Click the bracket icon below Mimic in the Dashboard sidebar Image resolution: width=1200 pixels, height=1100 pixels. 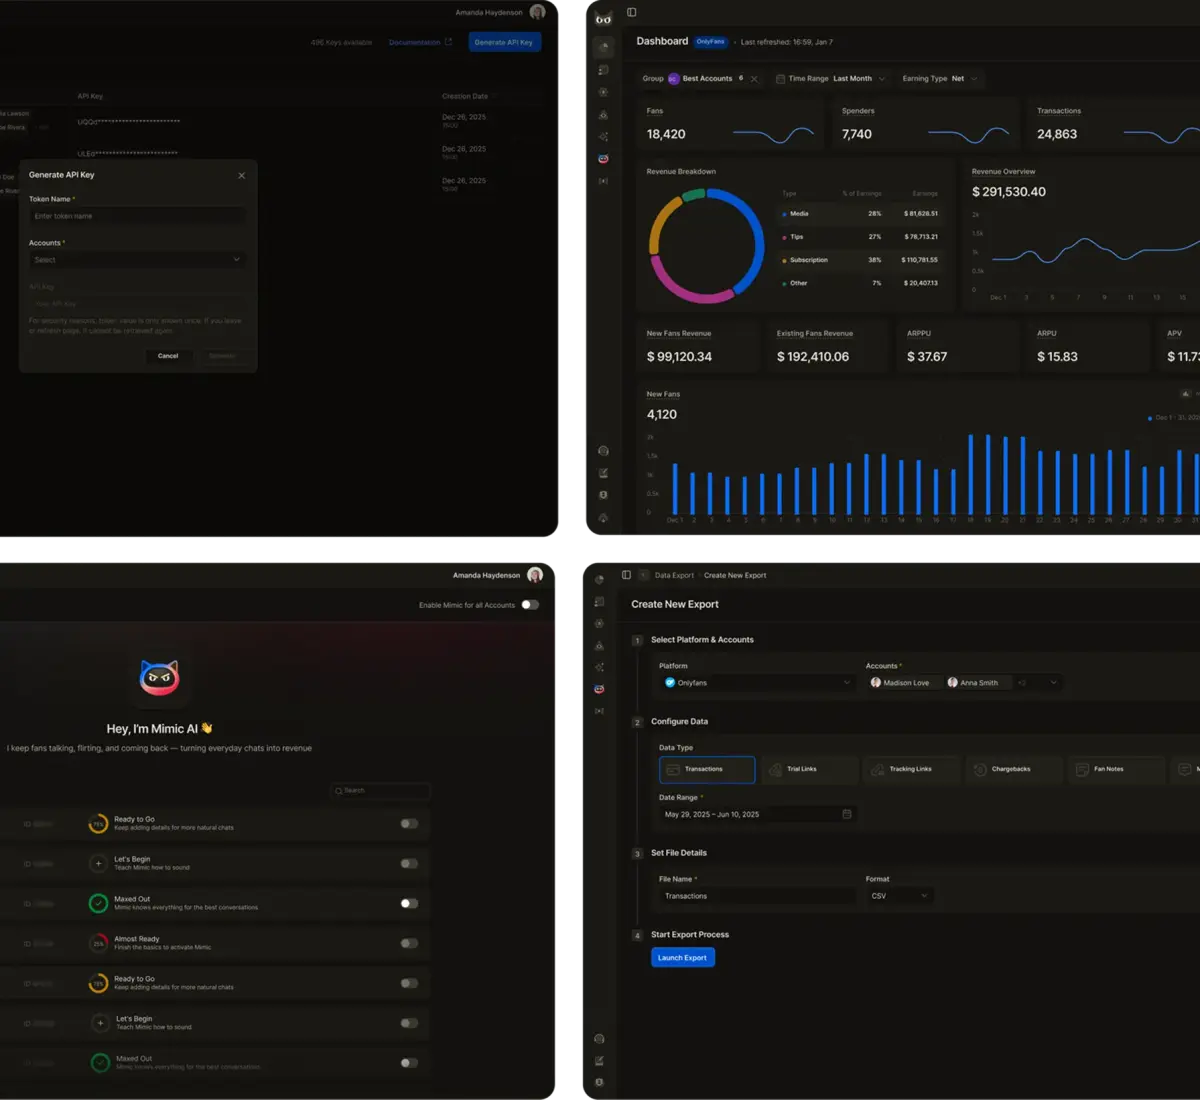603,181
